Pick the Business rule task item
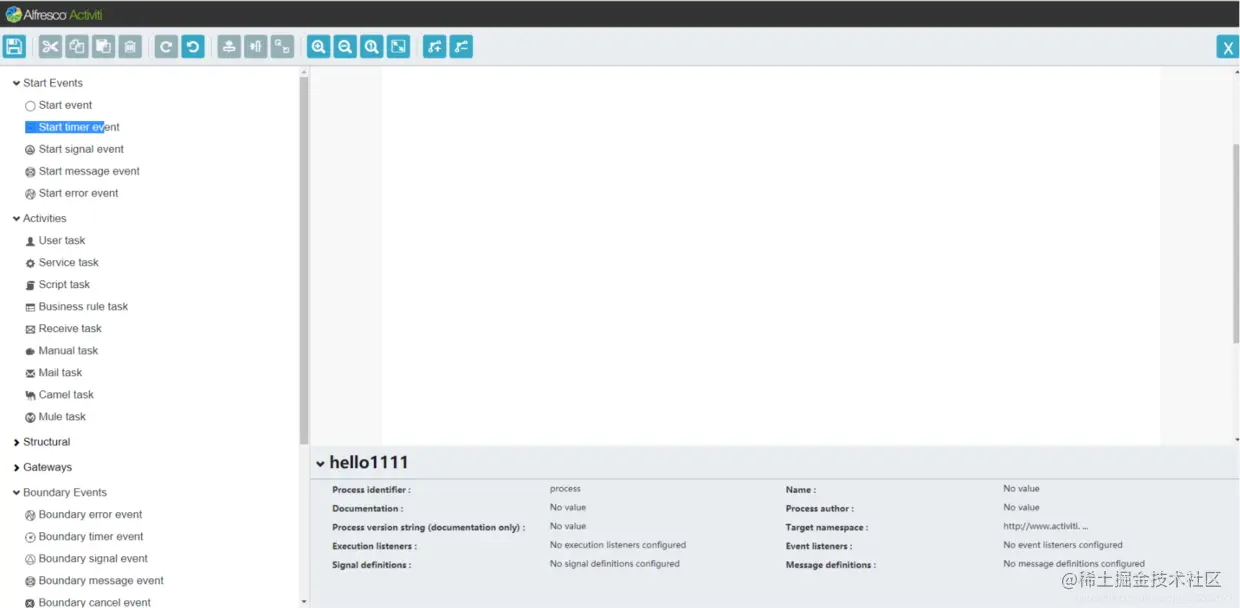This screenshot has width=1240, height=608. 76,306
